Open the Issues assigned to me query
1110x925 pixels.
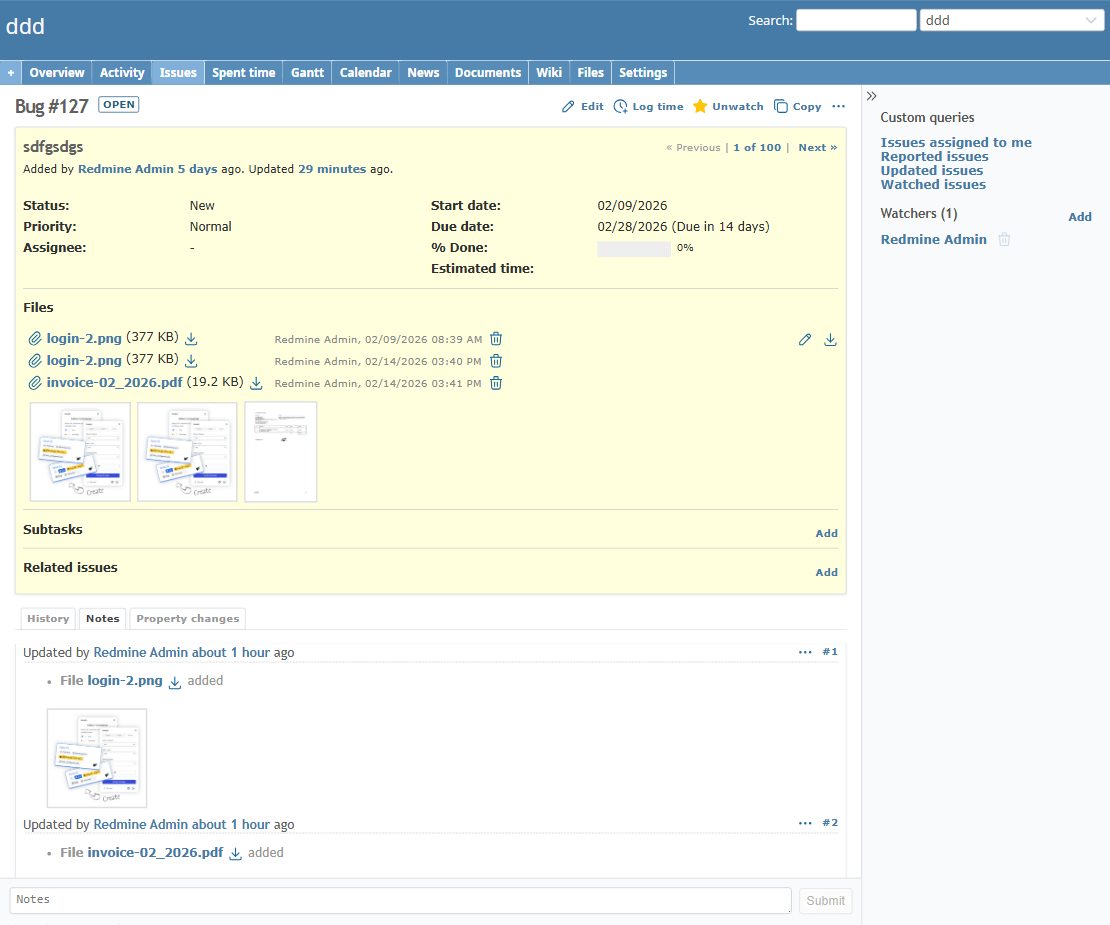955,142
